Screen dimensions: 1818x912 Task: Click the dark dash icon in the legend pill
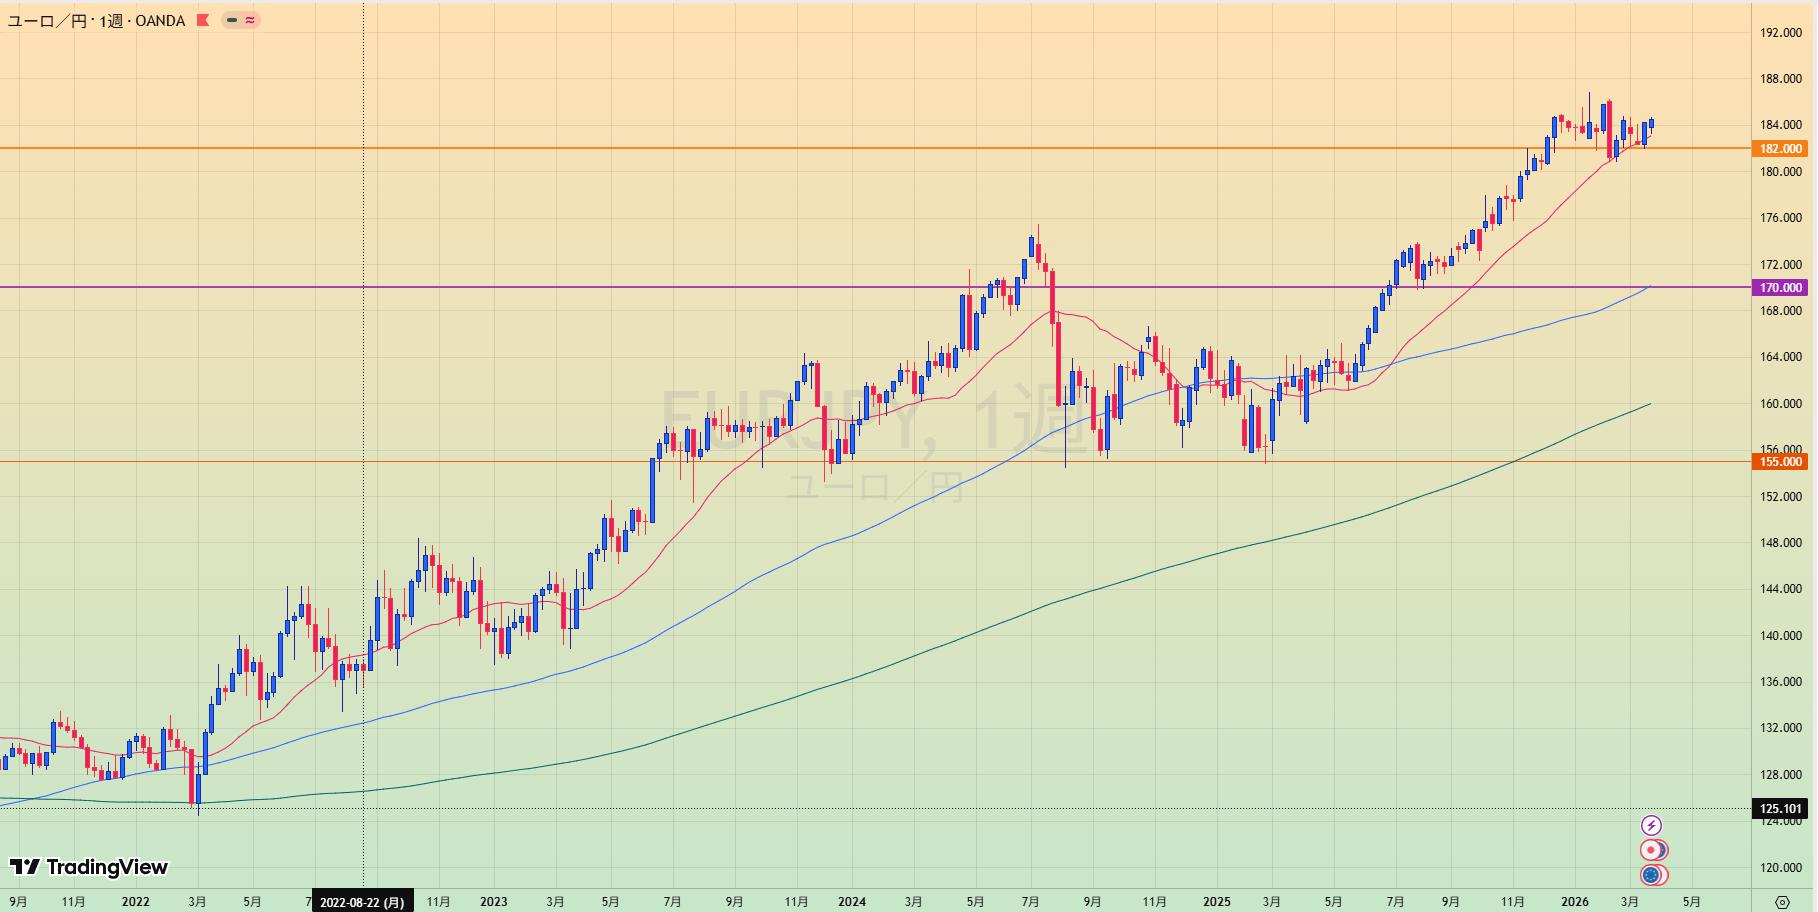(x=232, y=20)
